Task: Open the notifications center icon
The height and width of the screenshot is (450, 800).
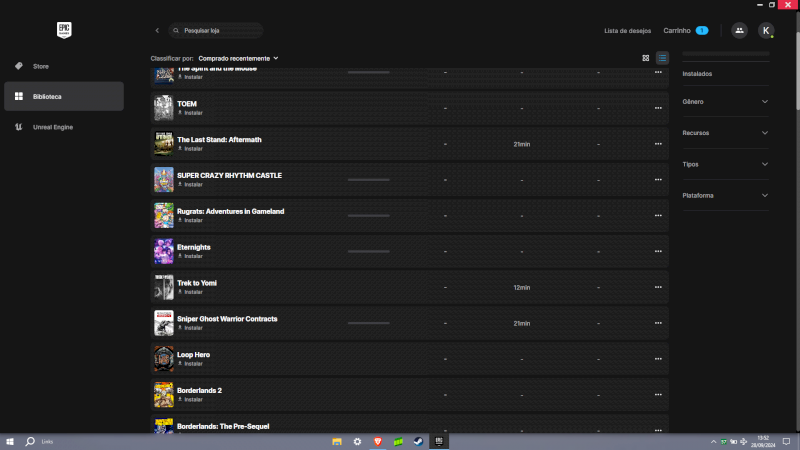Action: (786, 442)
